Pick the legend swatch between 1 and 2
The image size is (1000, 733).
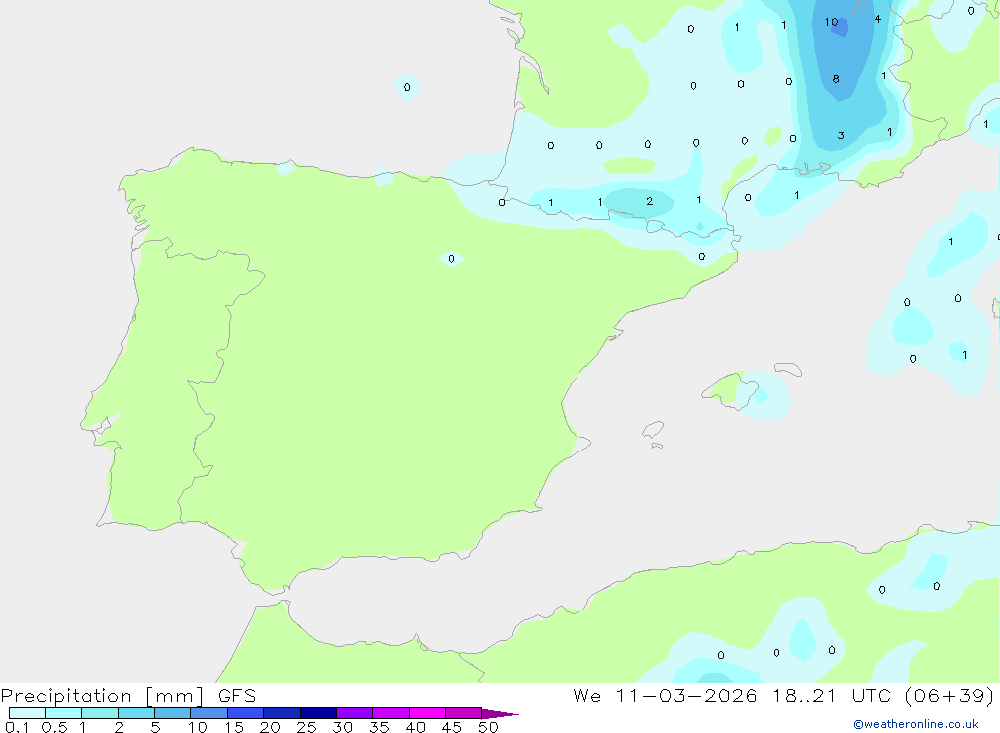tap(99, 713)
